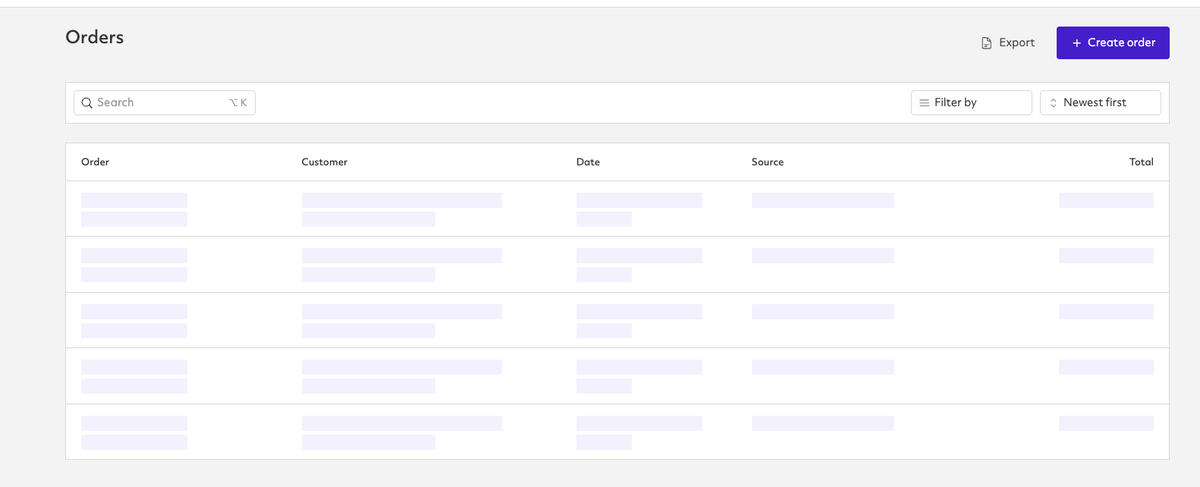Click the Create order button
The height and width of the screenshot is (487, 1200).
[1112, 43]
